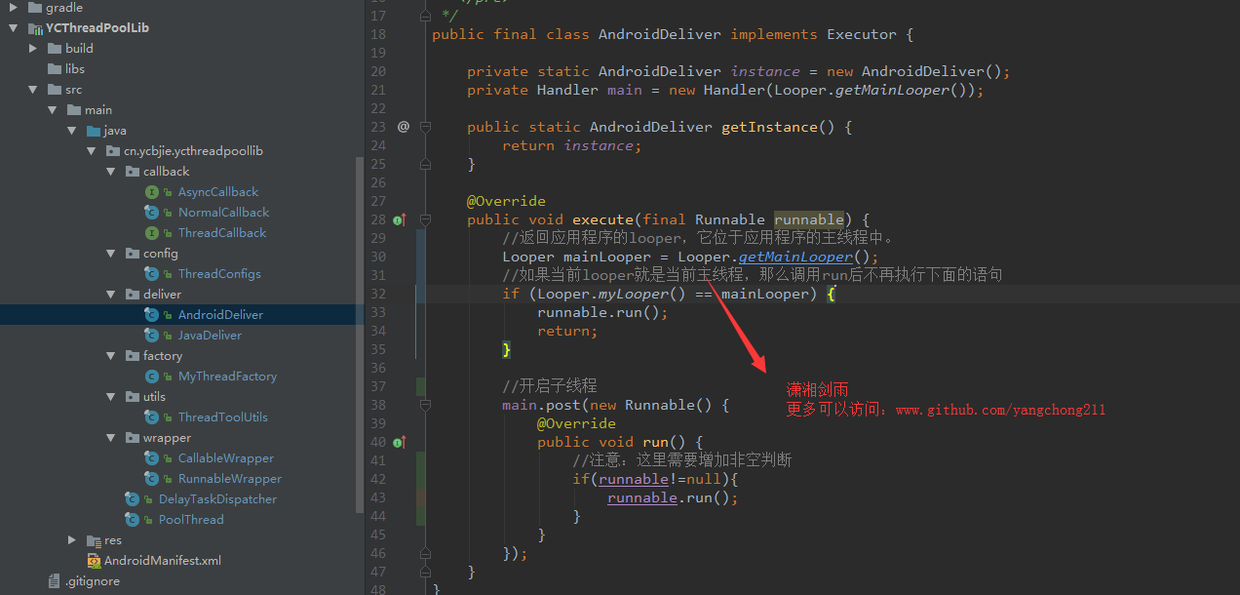This screenshot has width=1240, height=595.
Task: Click the gradle folder icon
Action: pos(35,8)
